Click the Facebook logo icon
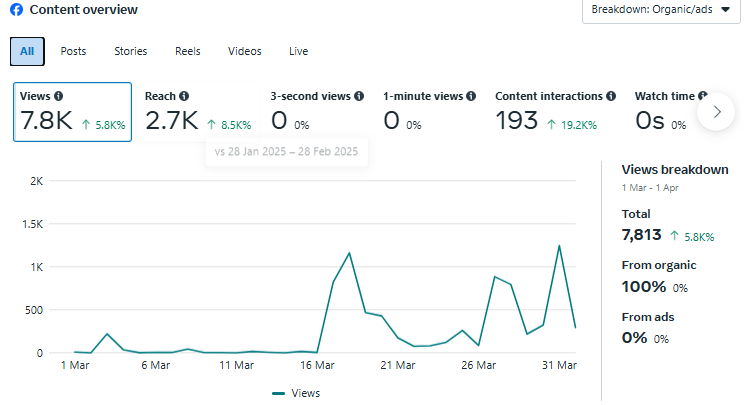 [x=16, y=10]
